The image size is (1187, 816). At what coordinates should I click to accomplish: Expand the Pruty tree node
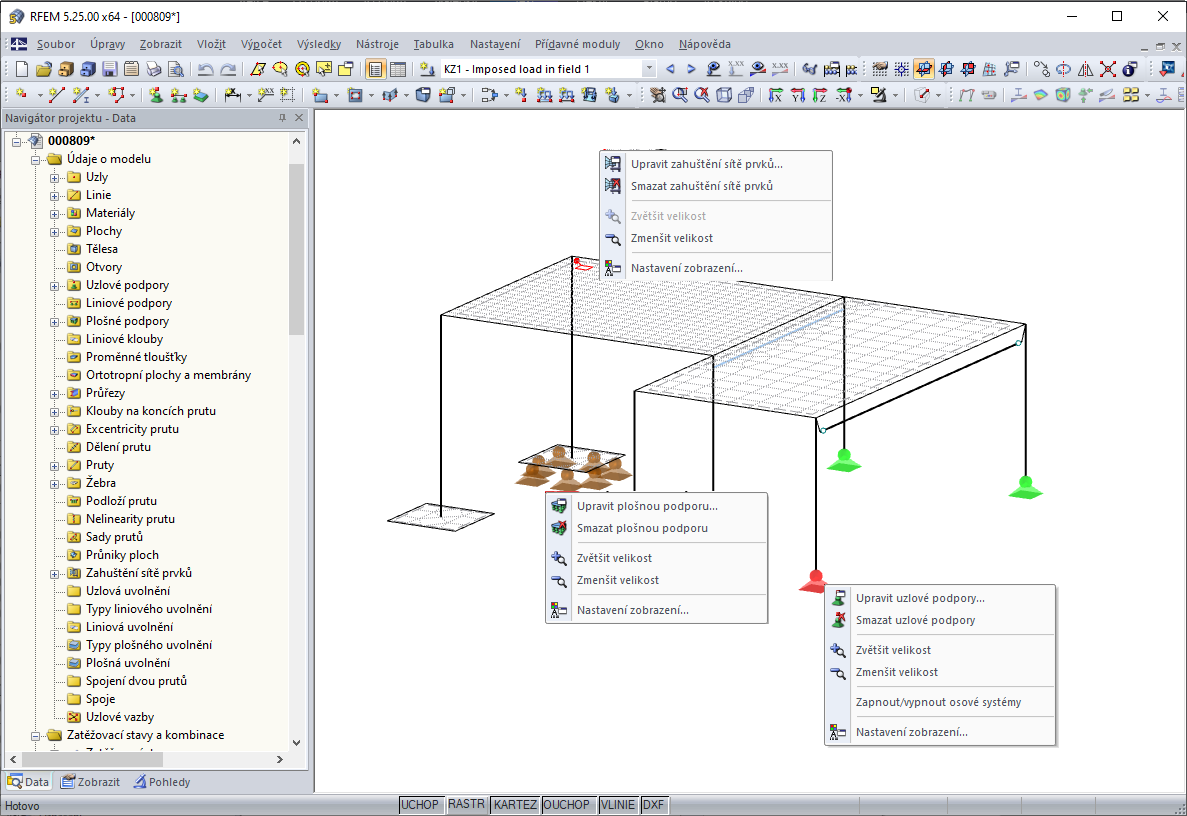point(55,466)
